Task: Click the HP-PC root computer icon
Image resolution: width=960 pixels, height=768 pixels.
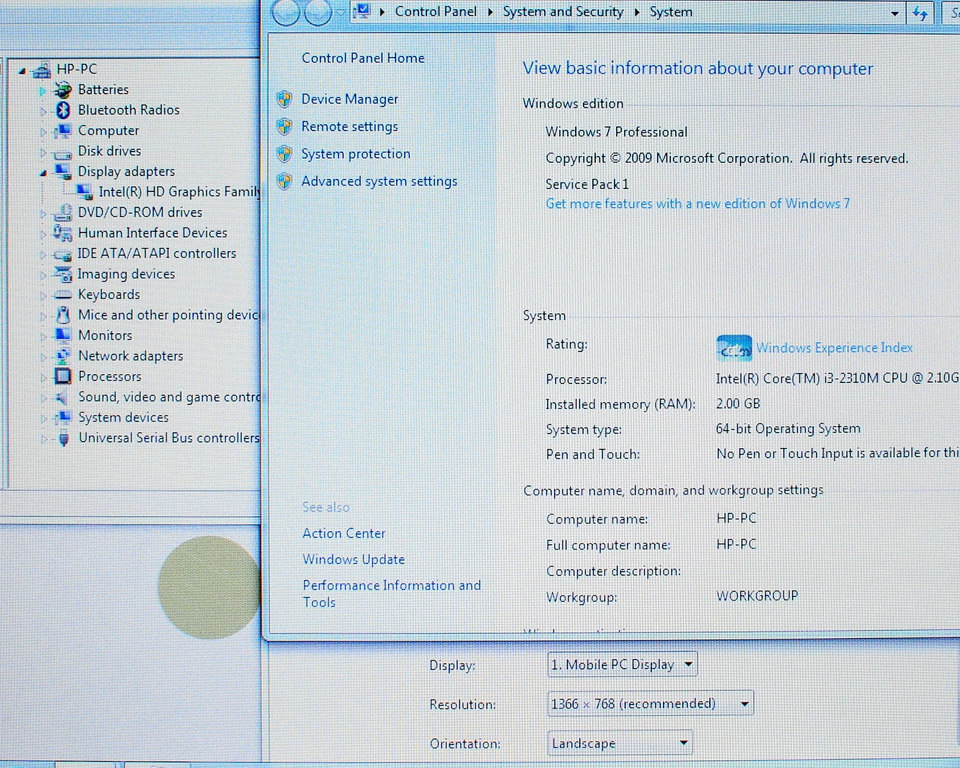Action: 41,70
